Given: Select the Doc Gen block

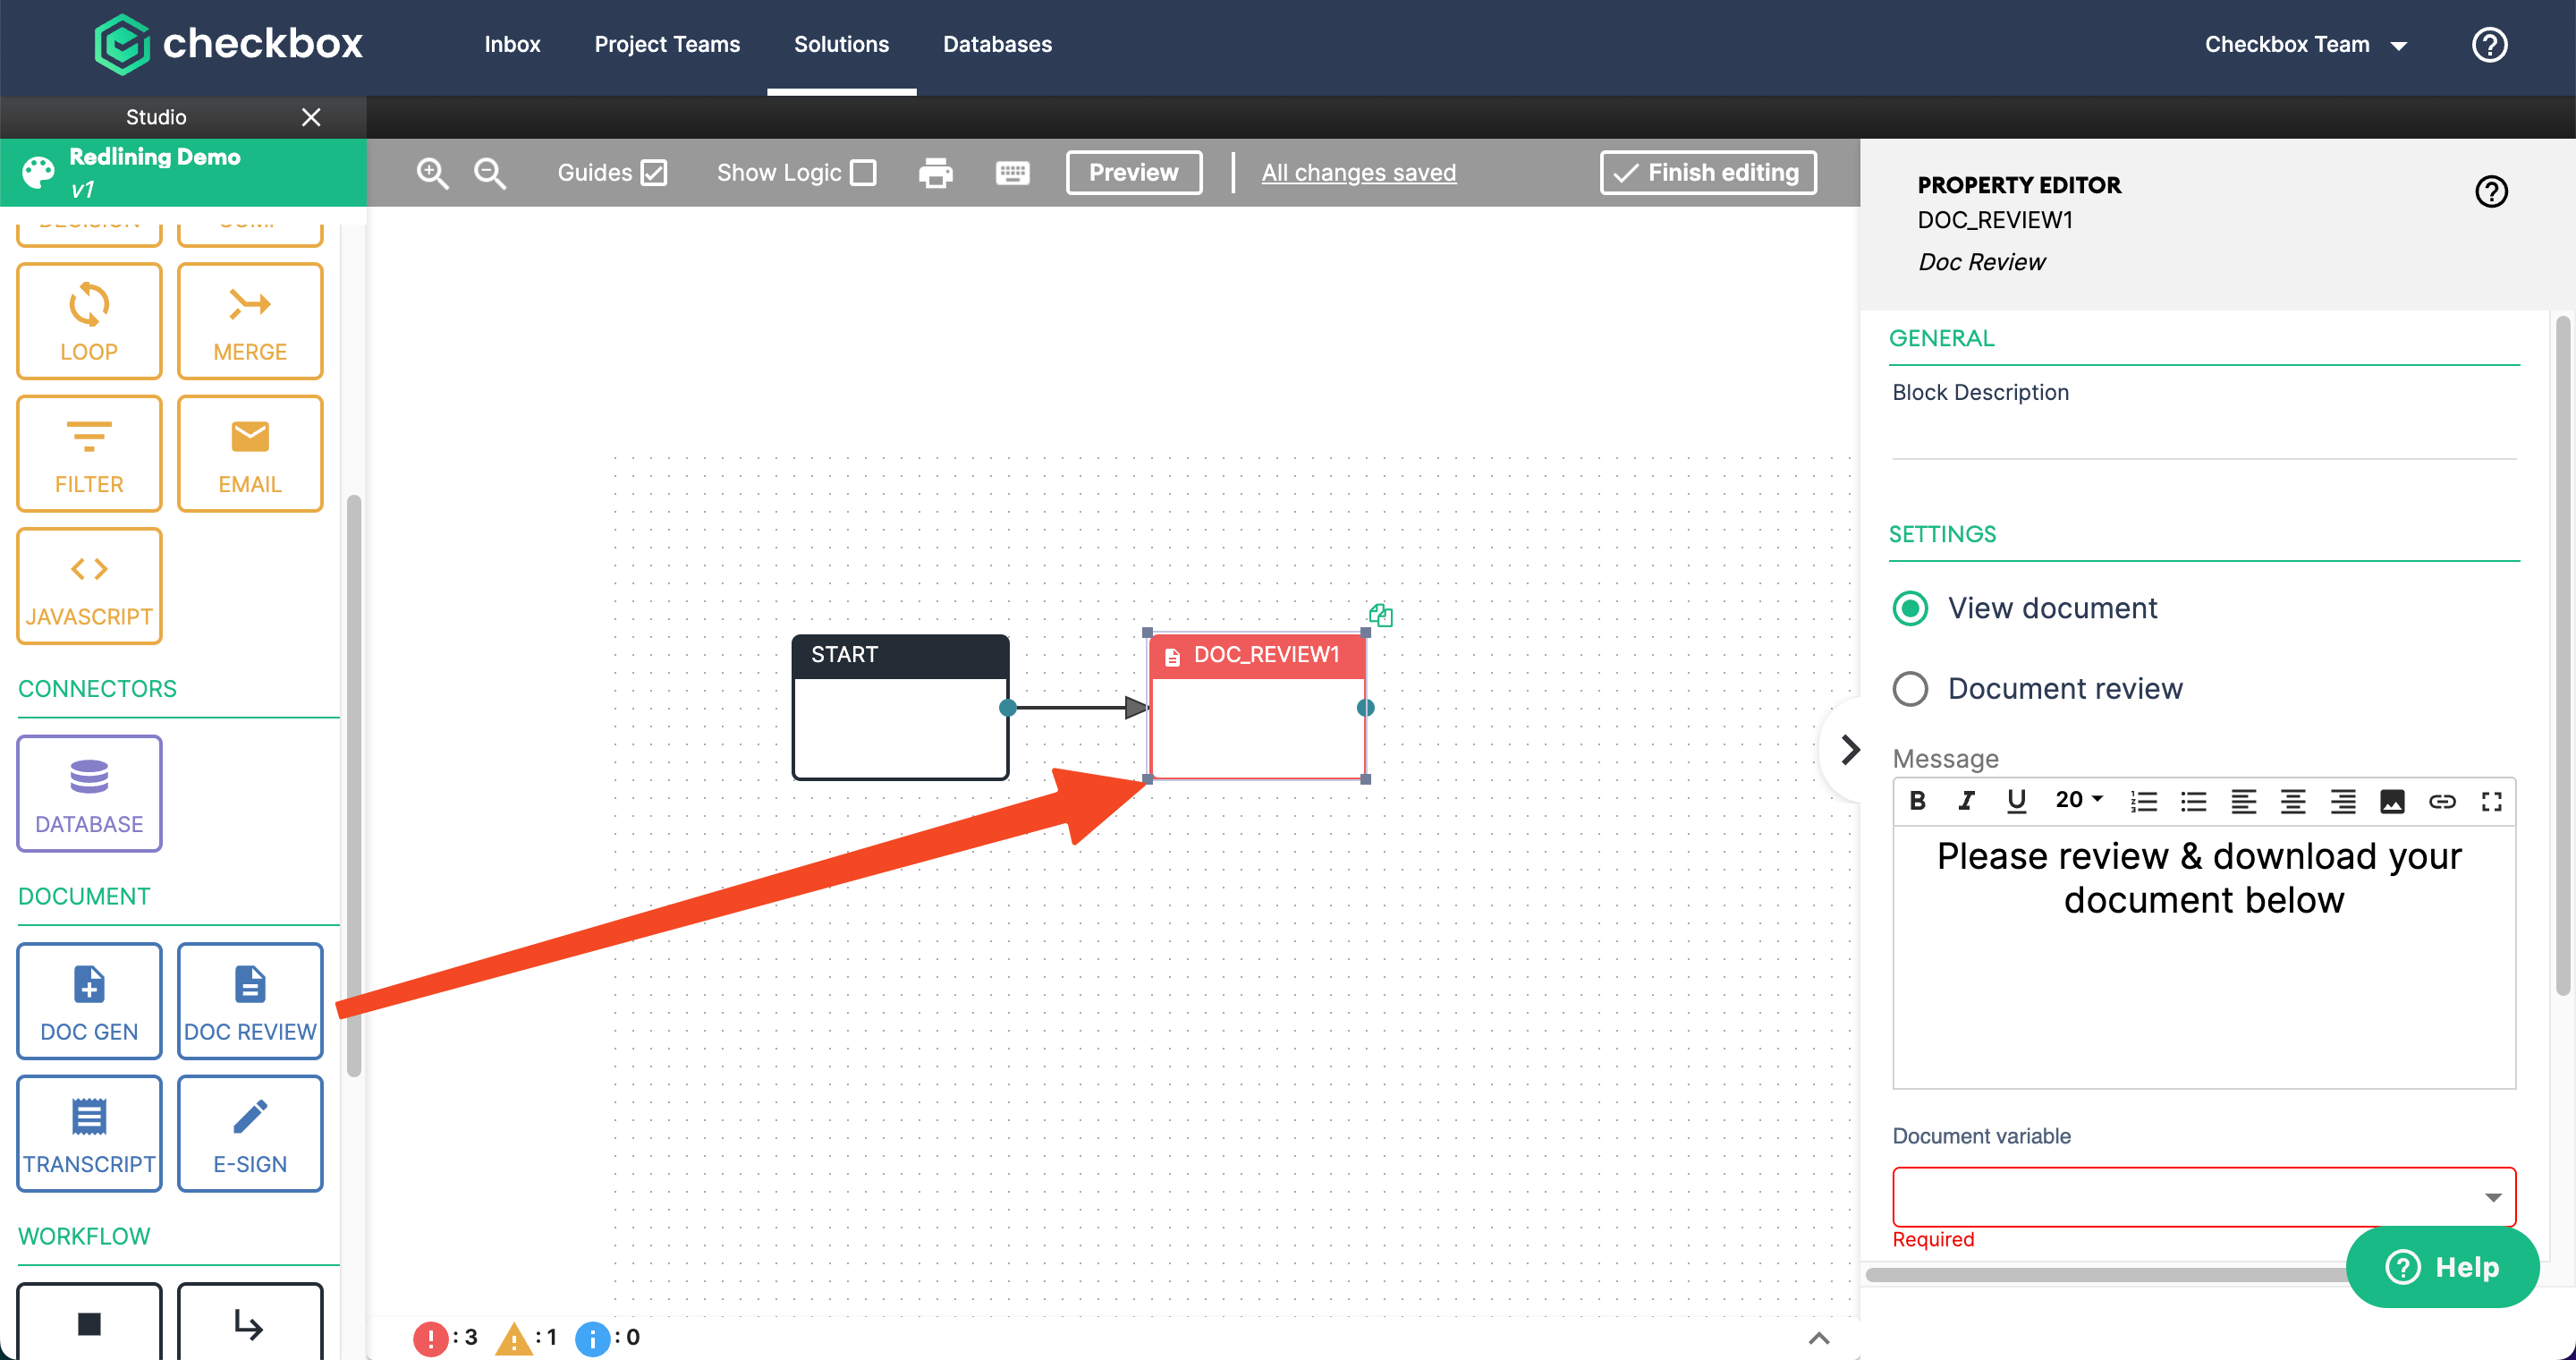Looking at the screenshot, I should [89, 1001].
